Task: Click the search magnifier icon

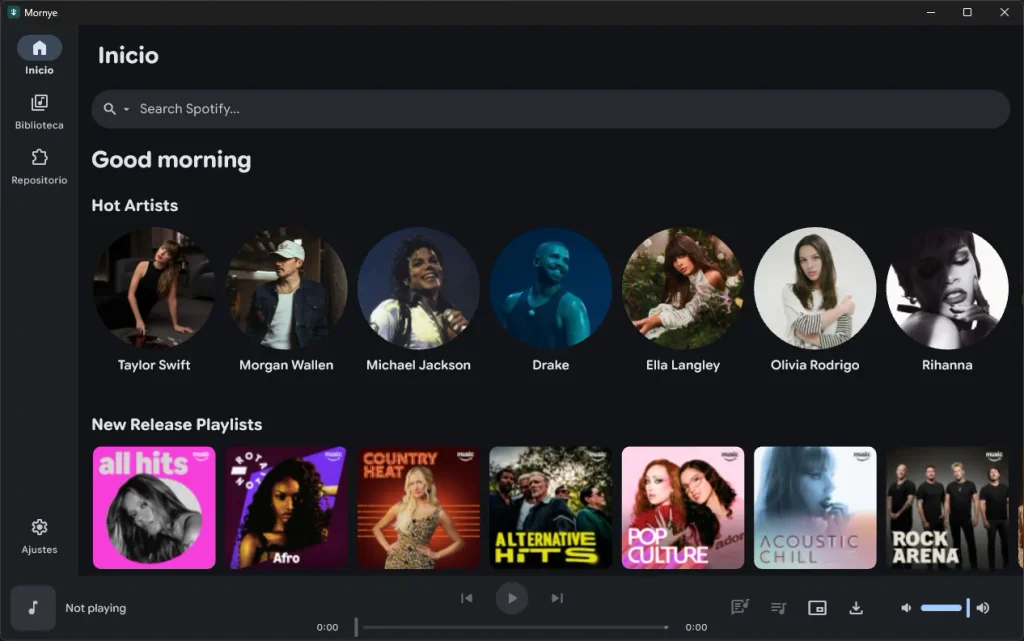Action: click(110, 109)
